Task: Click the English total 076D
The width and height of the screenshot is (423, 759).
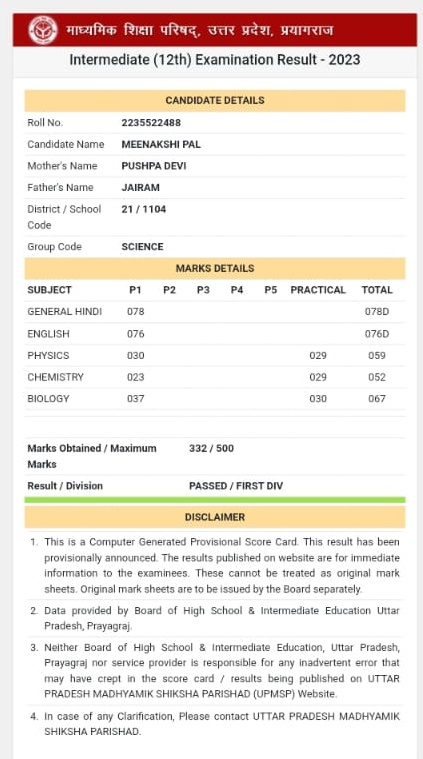Action: pos(377,334)
